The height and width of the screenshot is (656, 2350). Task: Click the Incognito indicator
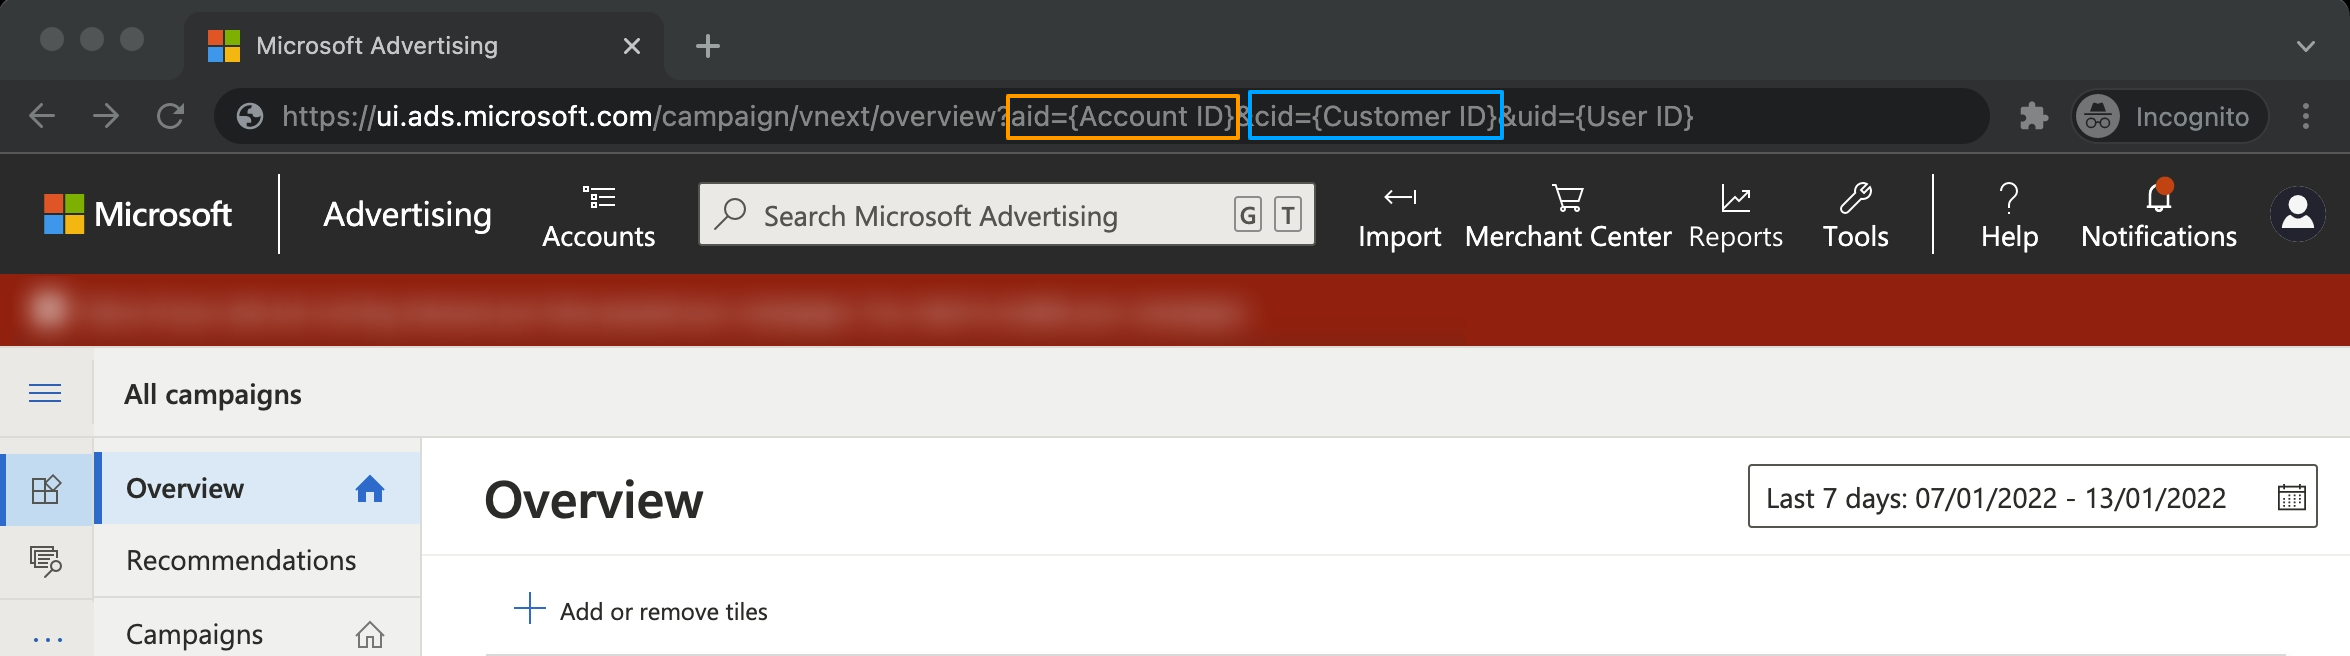point(2168,116)
